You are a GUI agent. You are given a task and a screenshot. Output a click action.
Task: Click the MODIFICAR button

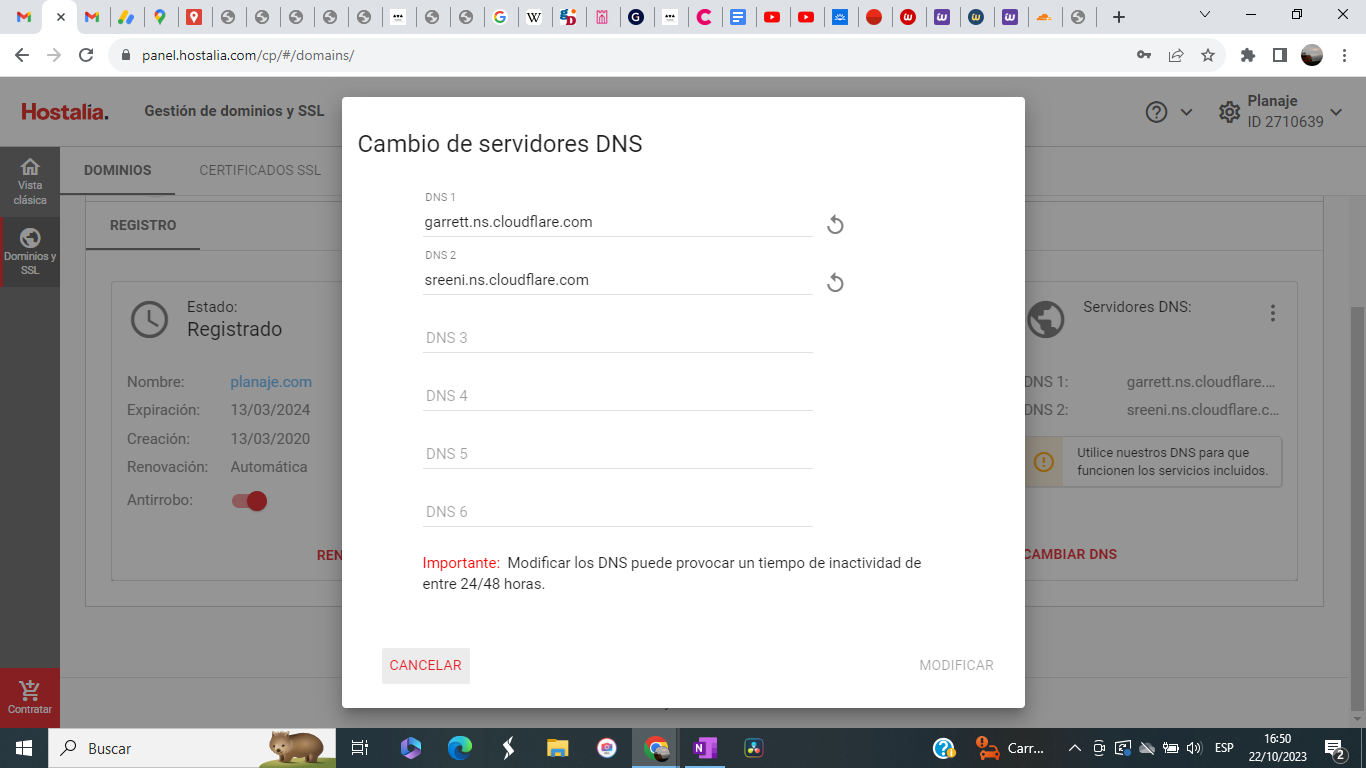pyautogui.click(x=956, y=666)
